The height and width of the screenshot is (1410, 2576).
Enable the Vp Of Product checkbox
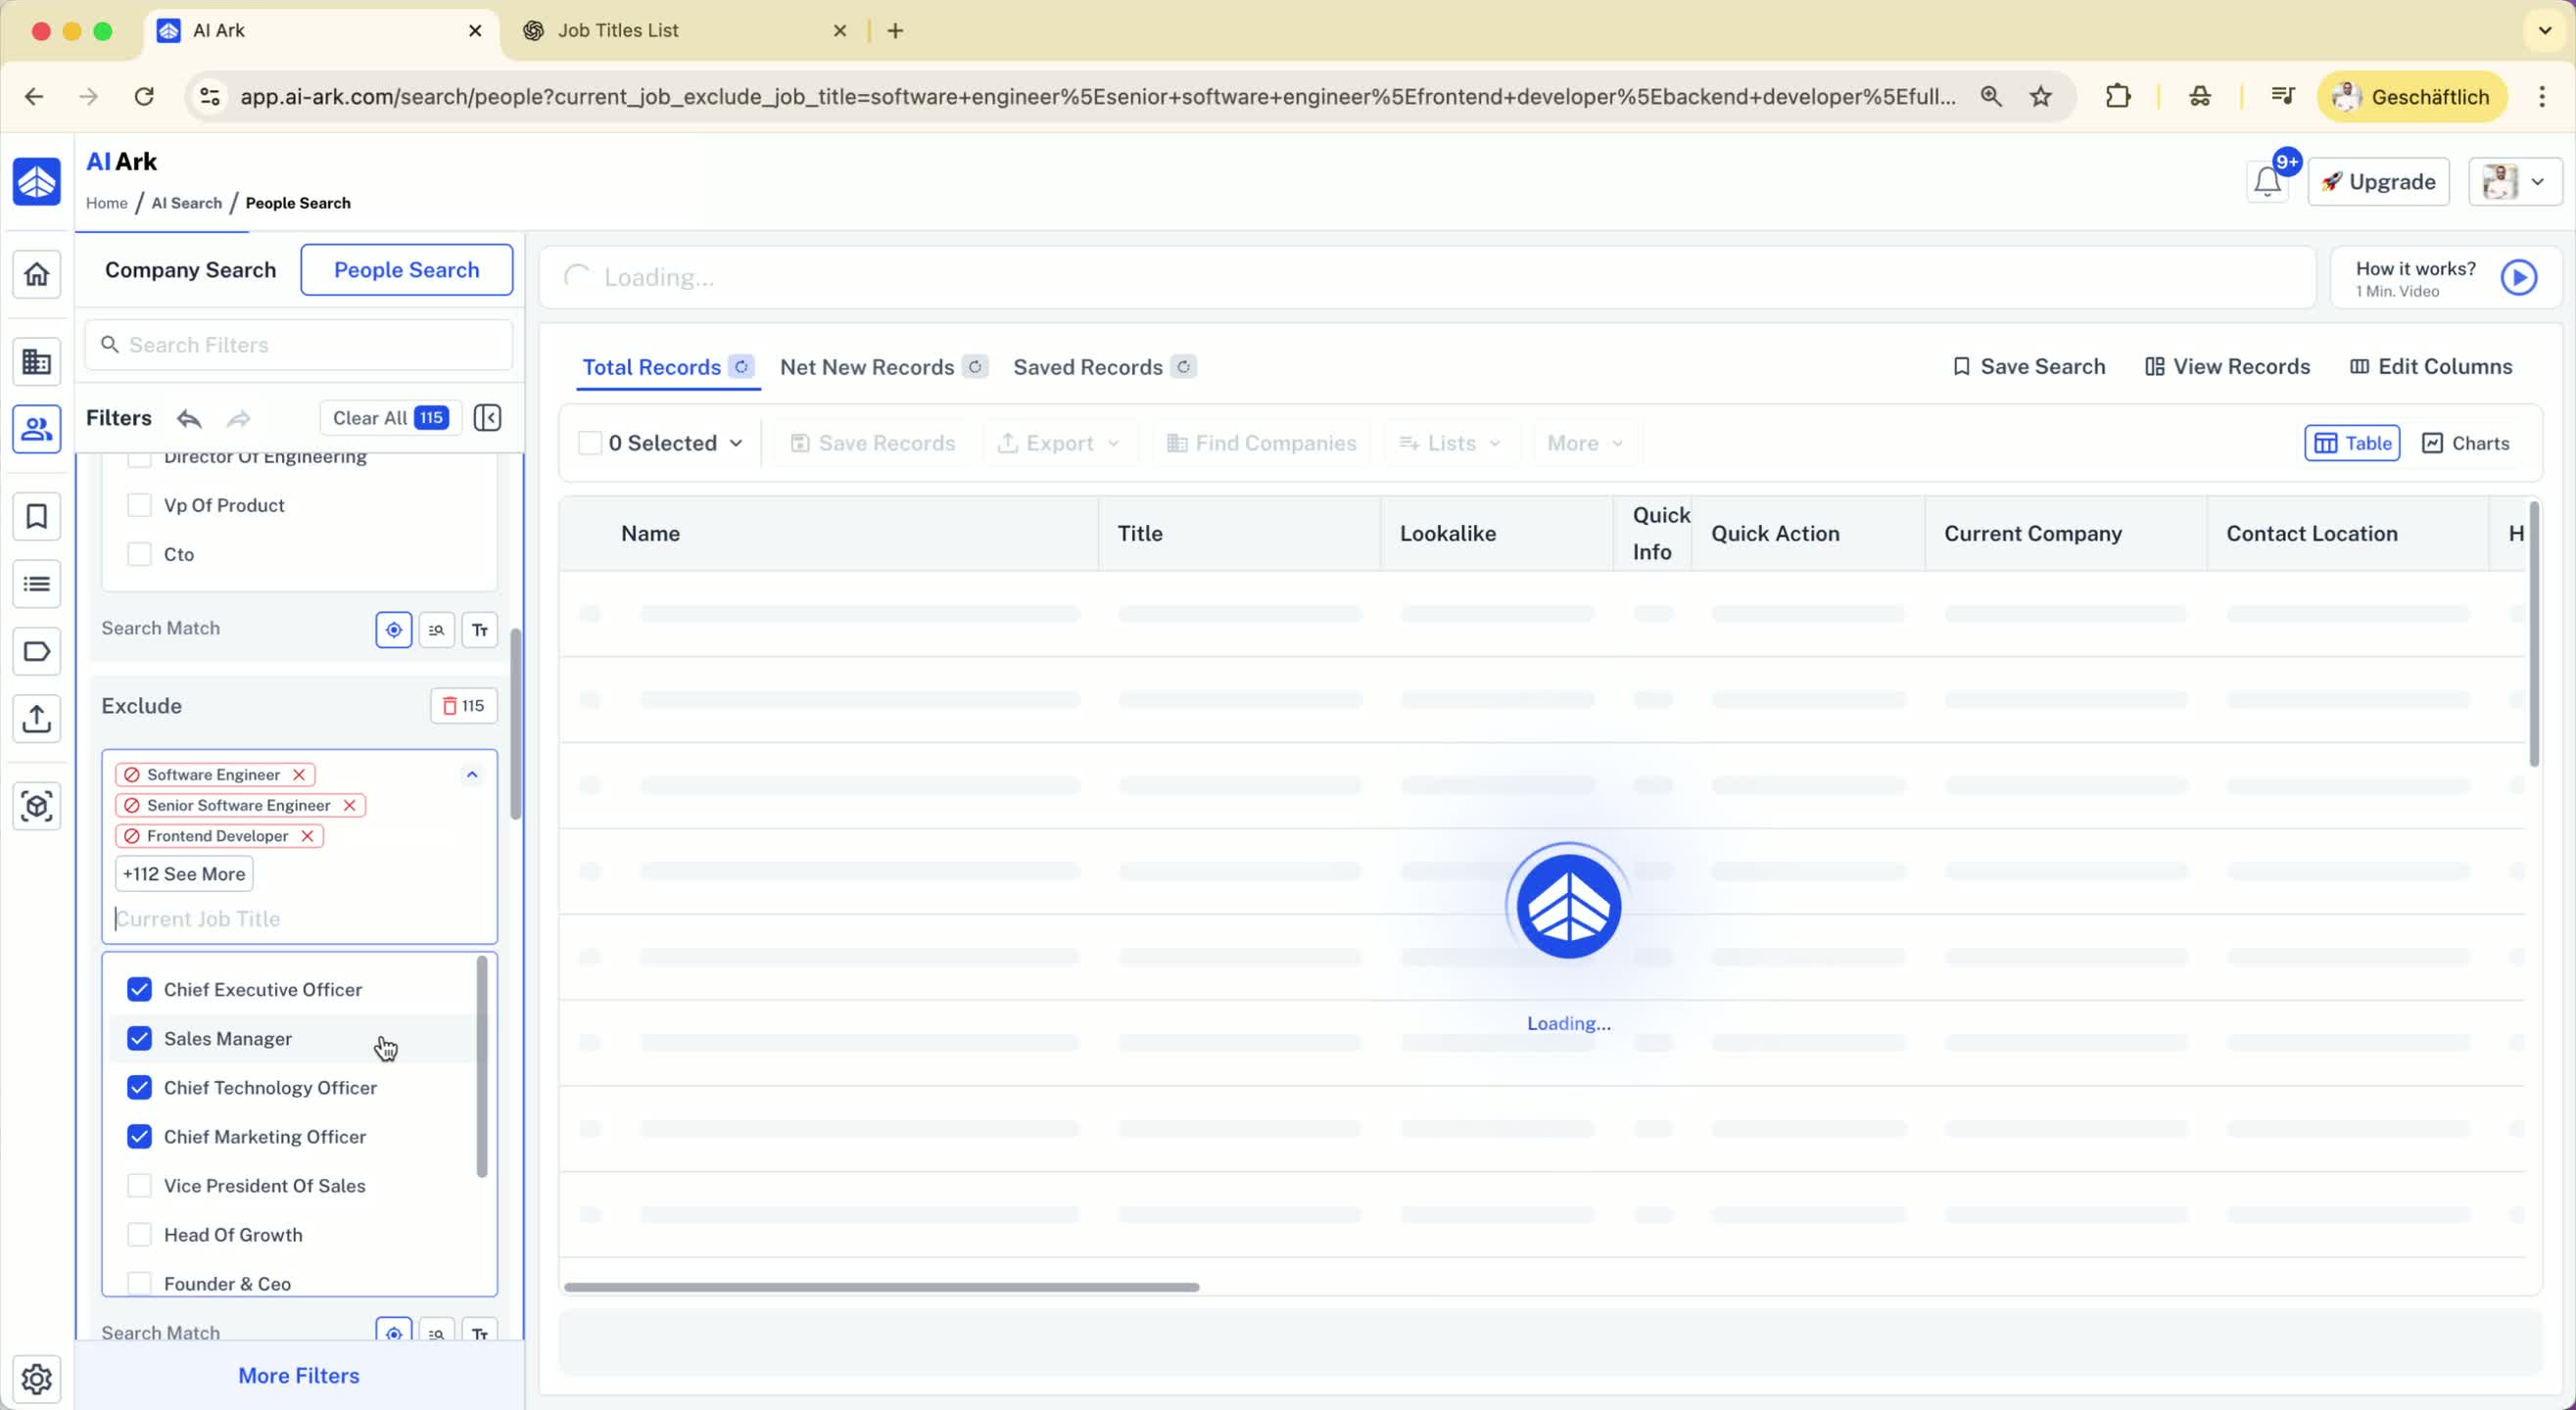[140, 505]
